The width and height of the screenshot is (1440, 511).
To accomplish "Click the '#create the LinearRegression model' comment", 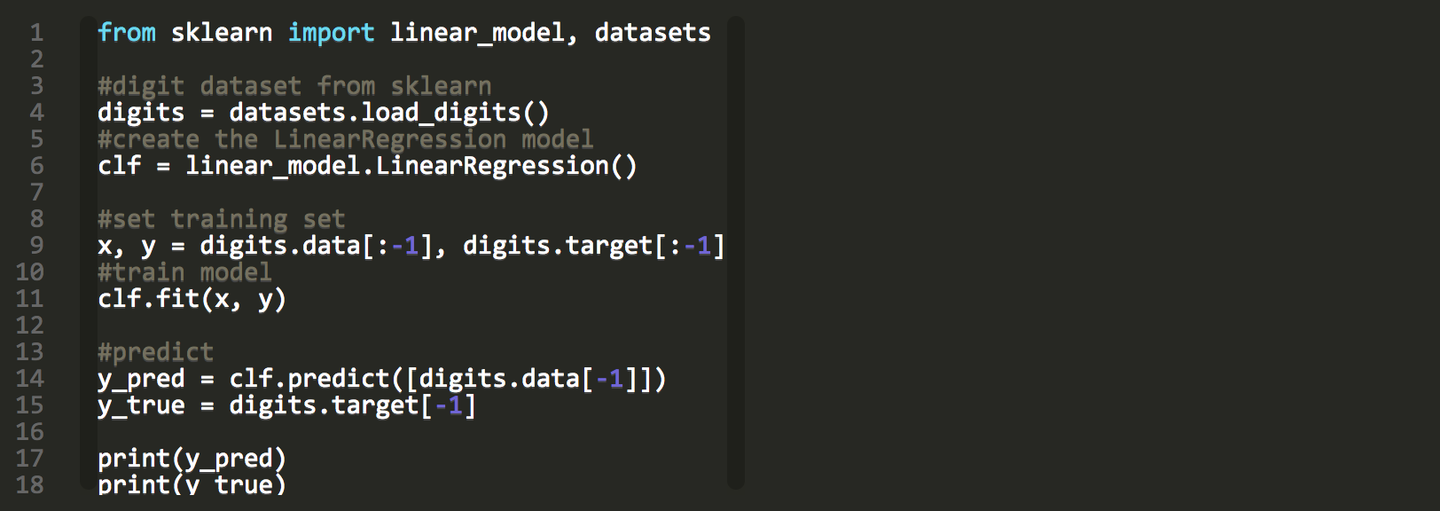I will point(345,139).
